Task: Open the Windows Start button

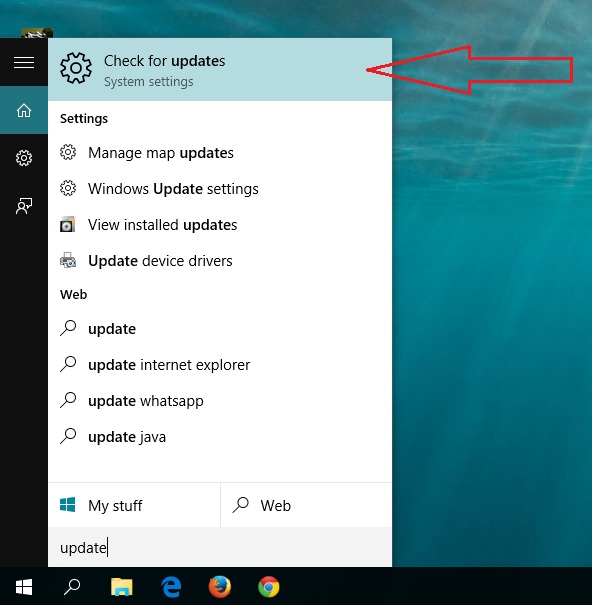Action: coord(24,587)
